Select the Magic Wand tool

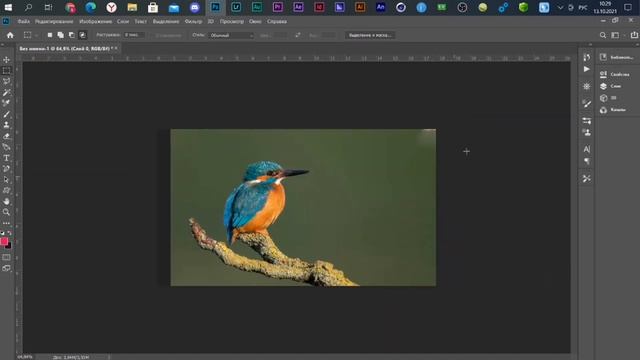pos(6,93)
